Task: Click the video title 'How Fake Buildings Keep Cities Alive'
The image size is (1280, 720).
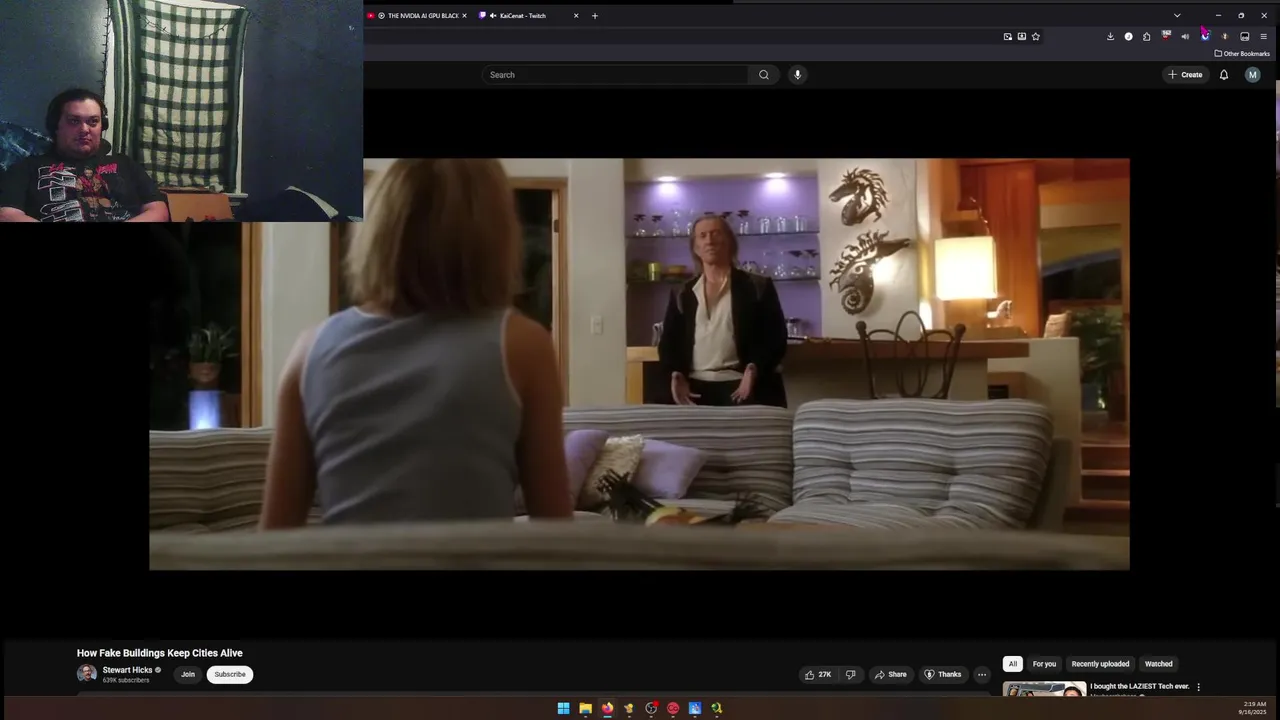Action: (x=160, y=653)
